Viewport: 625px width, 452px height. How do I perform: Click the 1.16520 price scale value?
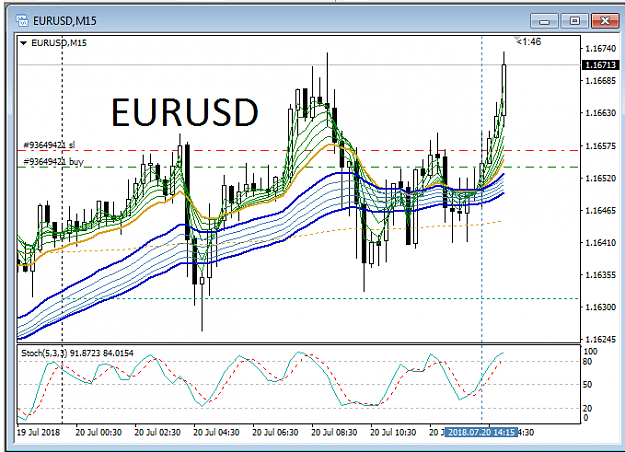tap(600, 178)
